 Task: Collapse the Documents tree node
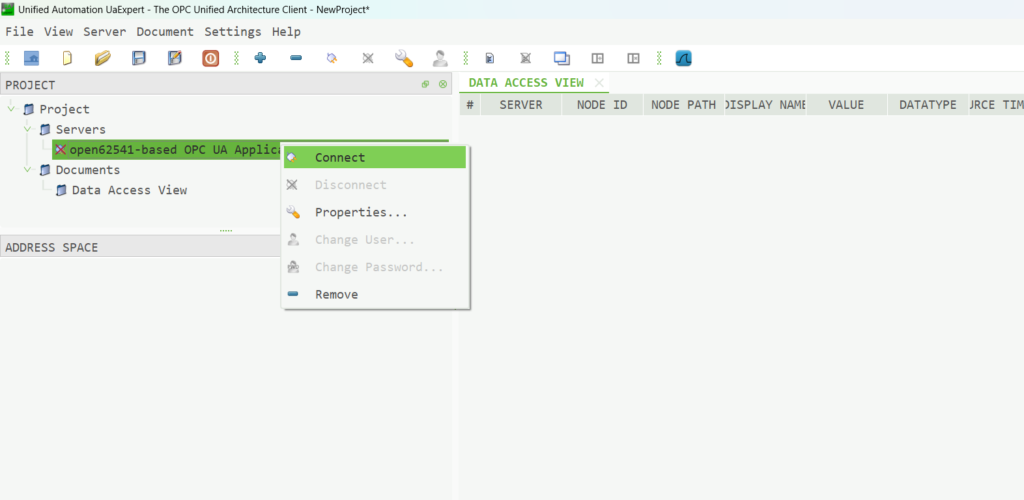coord(27,169)
